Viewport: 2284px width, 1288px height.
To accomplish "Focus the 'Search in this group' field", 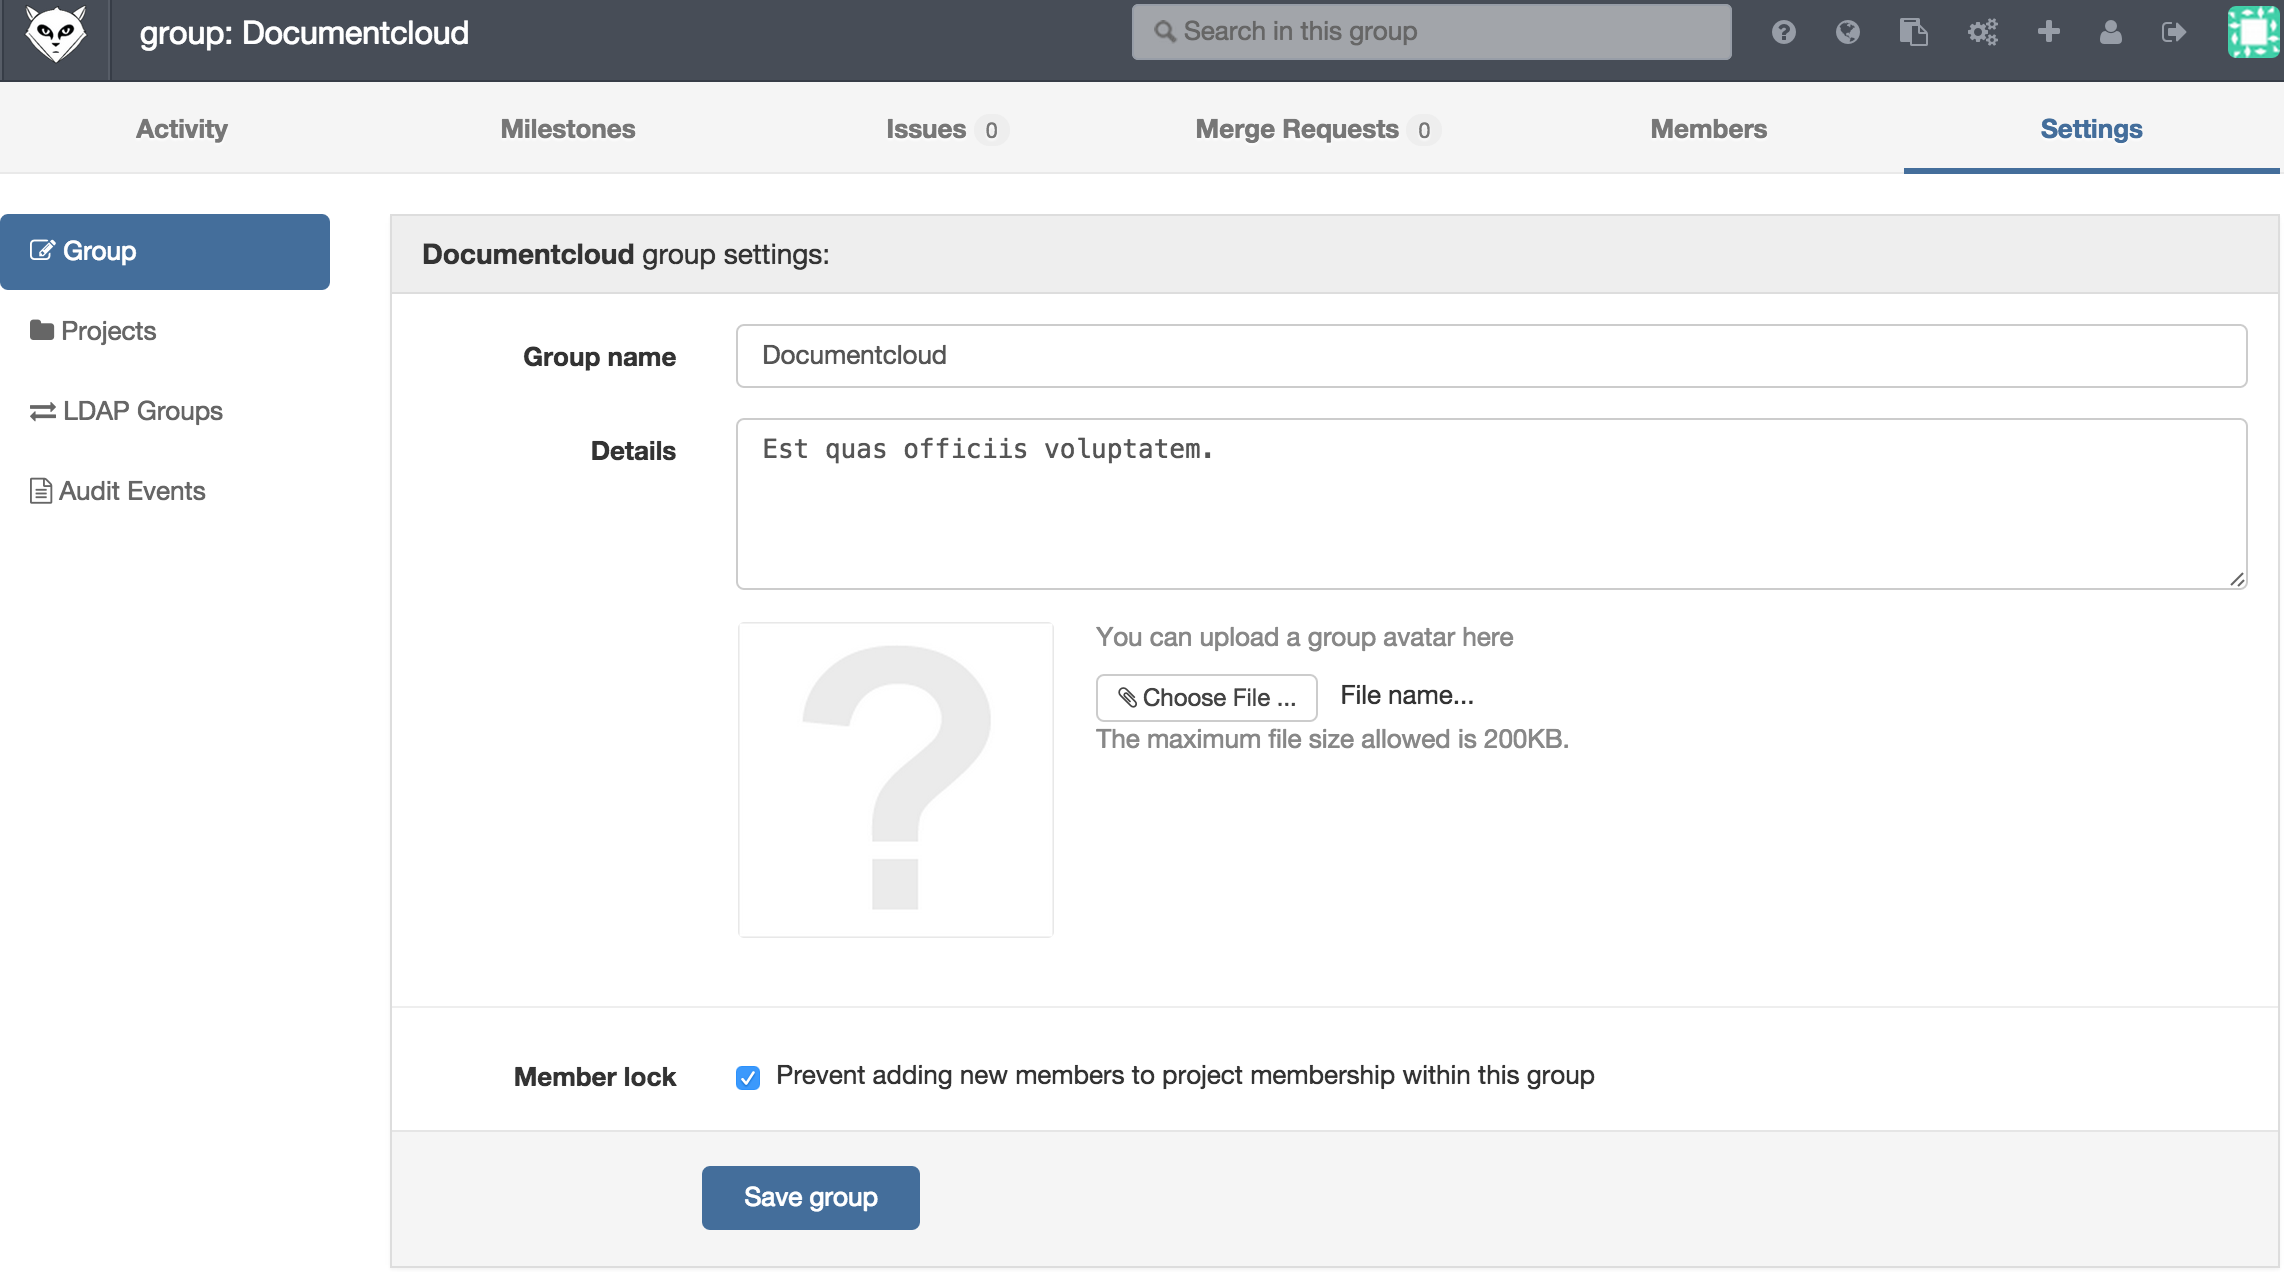I will coord(1431,32).
